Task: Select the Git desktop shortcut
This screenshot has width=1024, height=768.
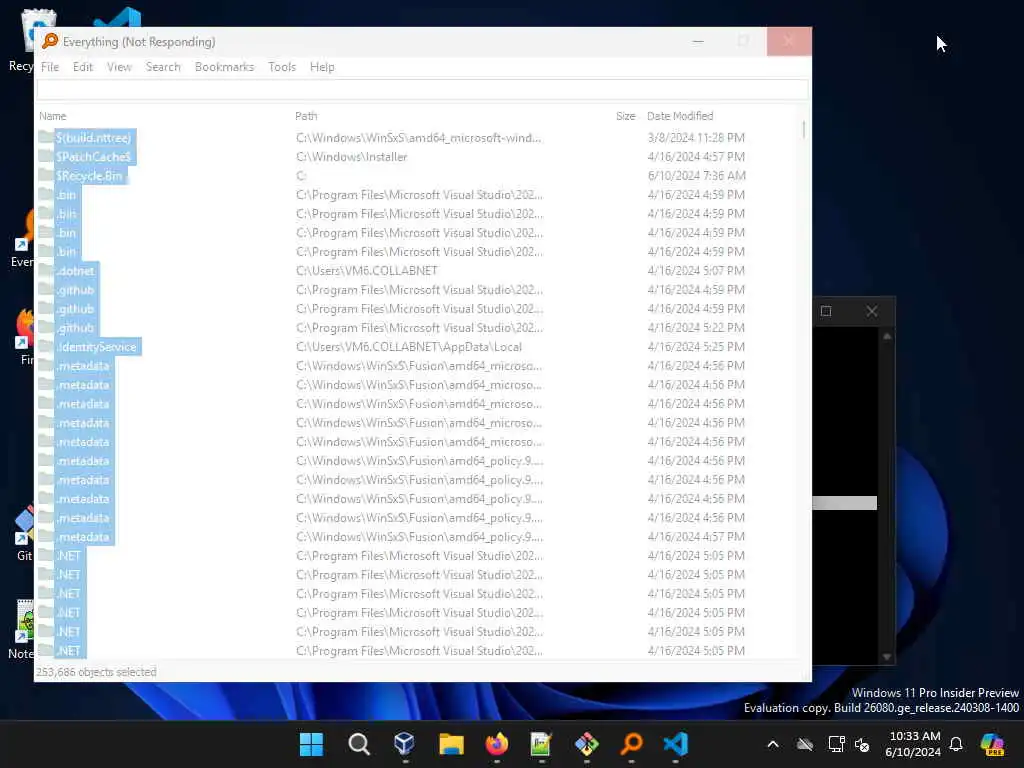Action: click(24, 534)
